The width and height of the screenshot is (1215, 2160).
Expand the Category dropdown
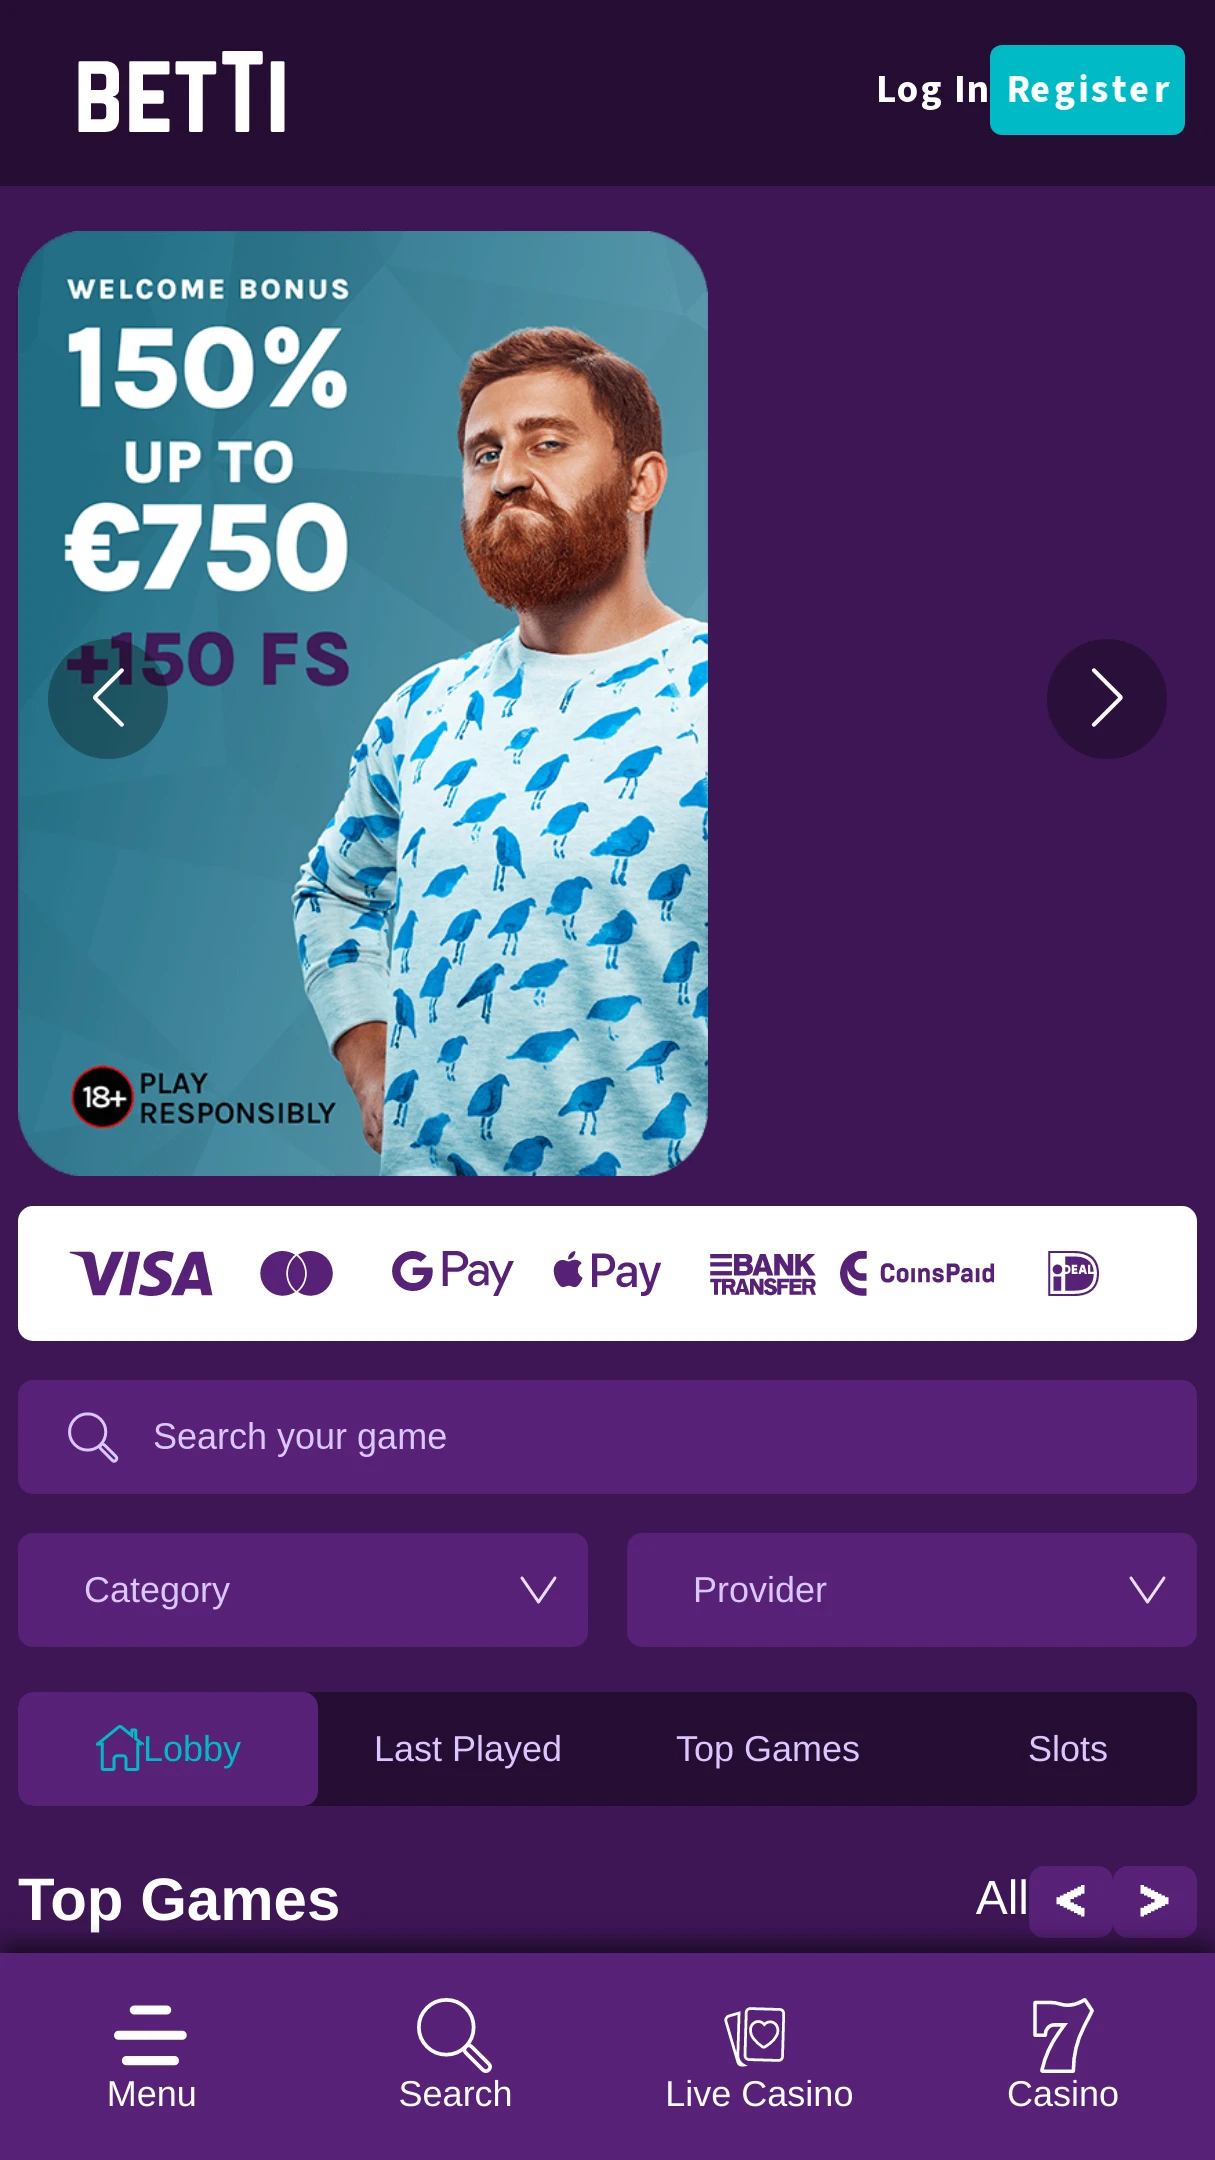click(x=303, y=1590)
